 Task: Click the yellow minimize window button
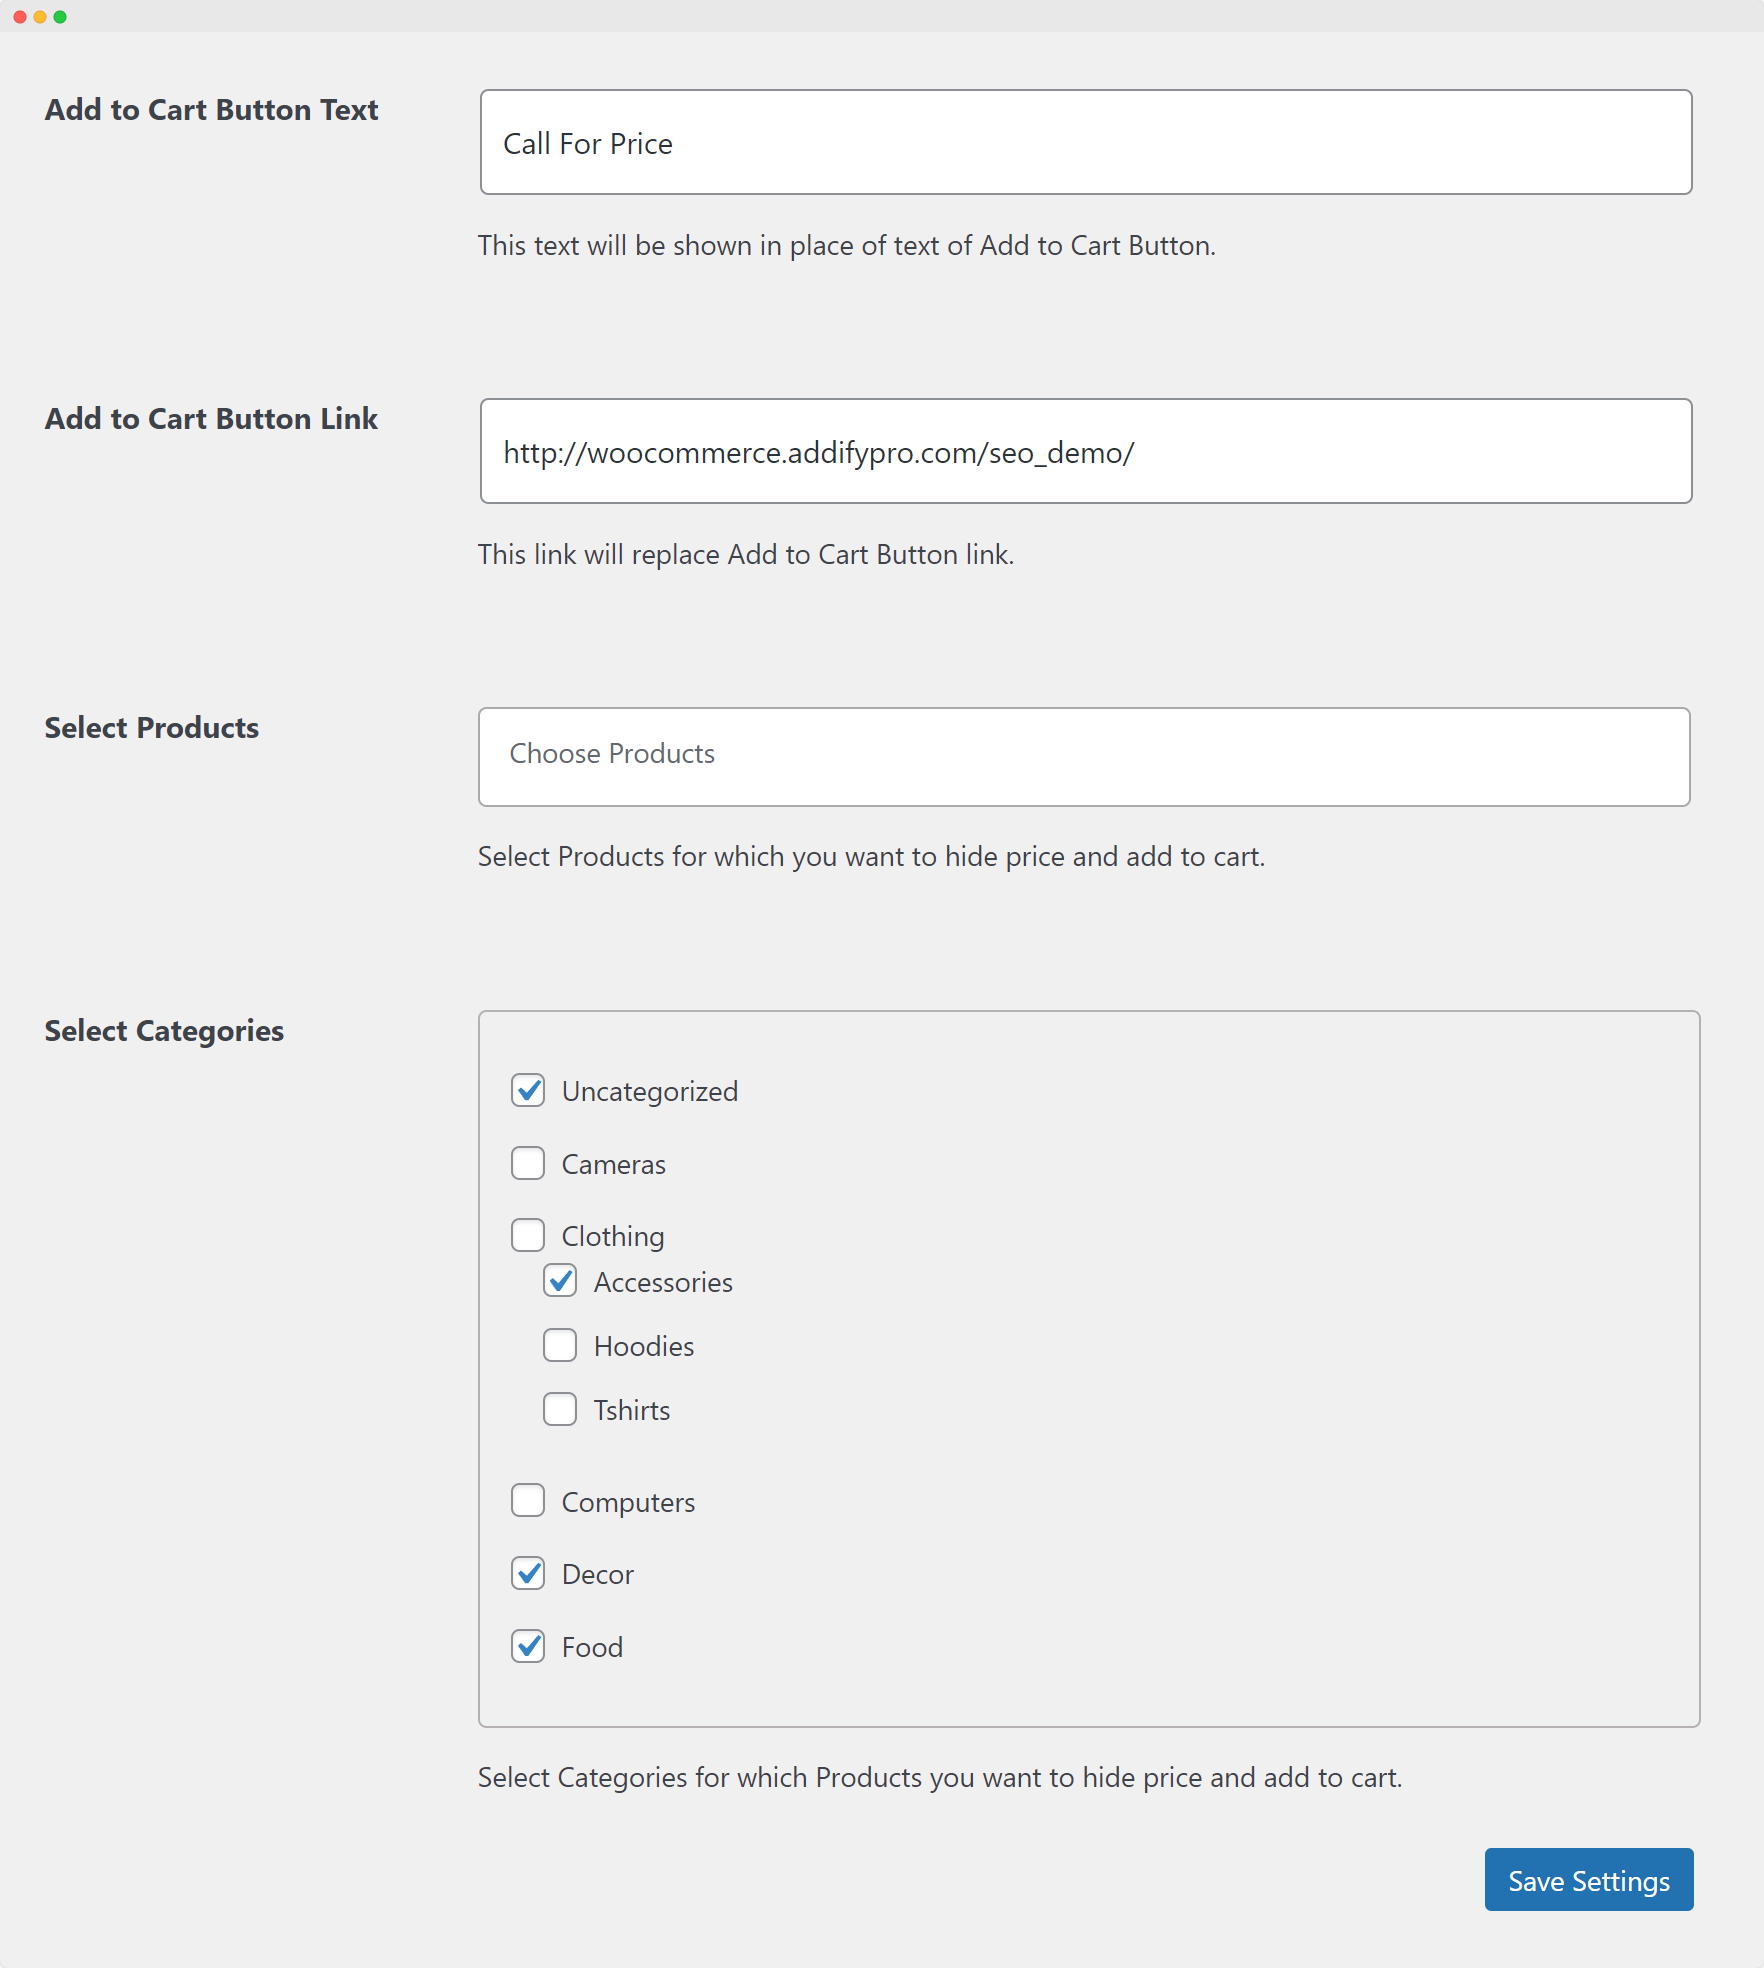tap(40, 17)
